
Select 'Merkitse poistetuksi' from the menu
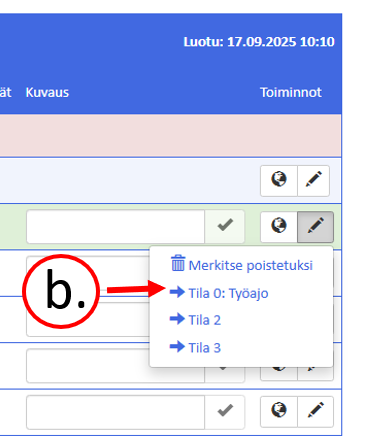tap(242, 265)
